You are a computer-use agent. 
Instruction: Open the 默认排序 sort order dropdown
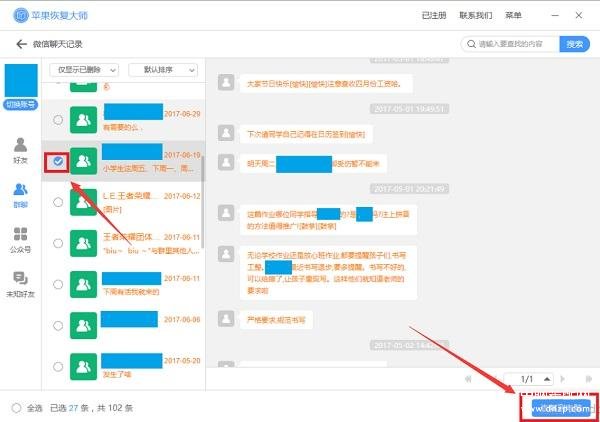point(163,70)
